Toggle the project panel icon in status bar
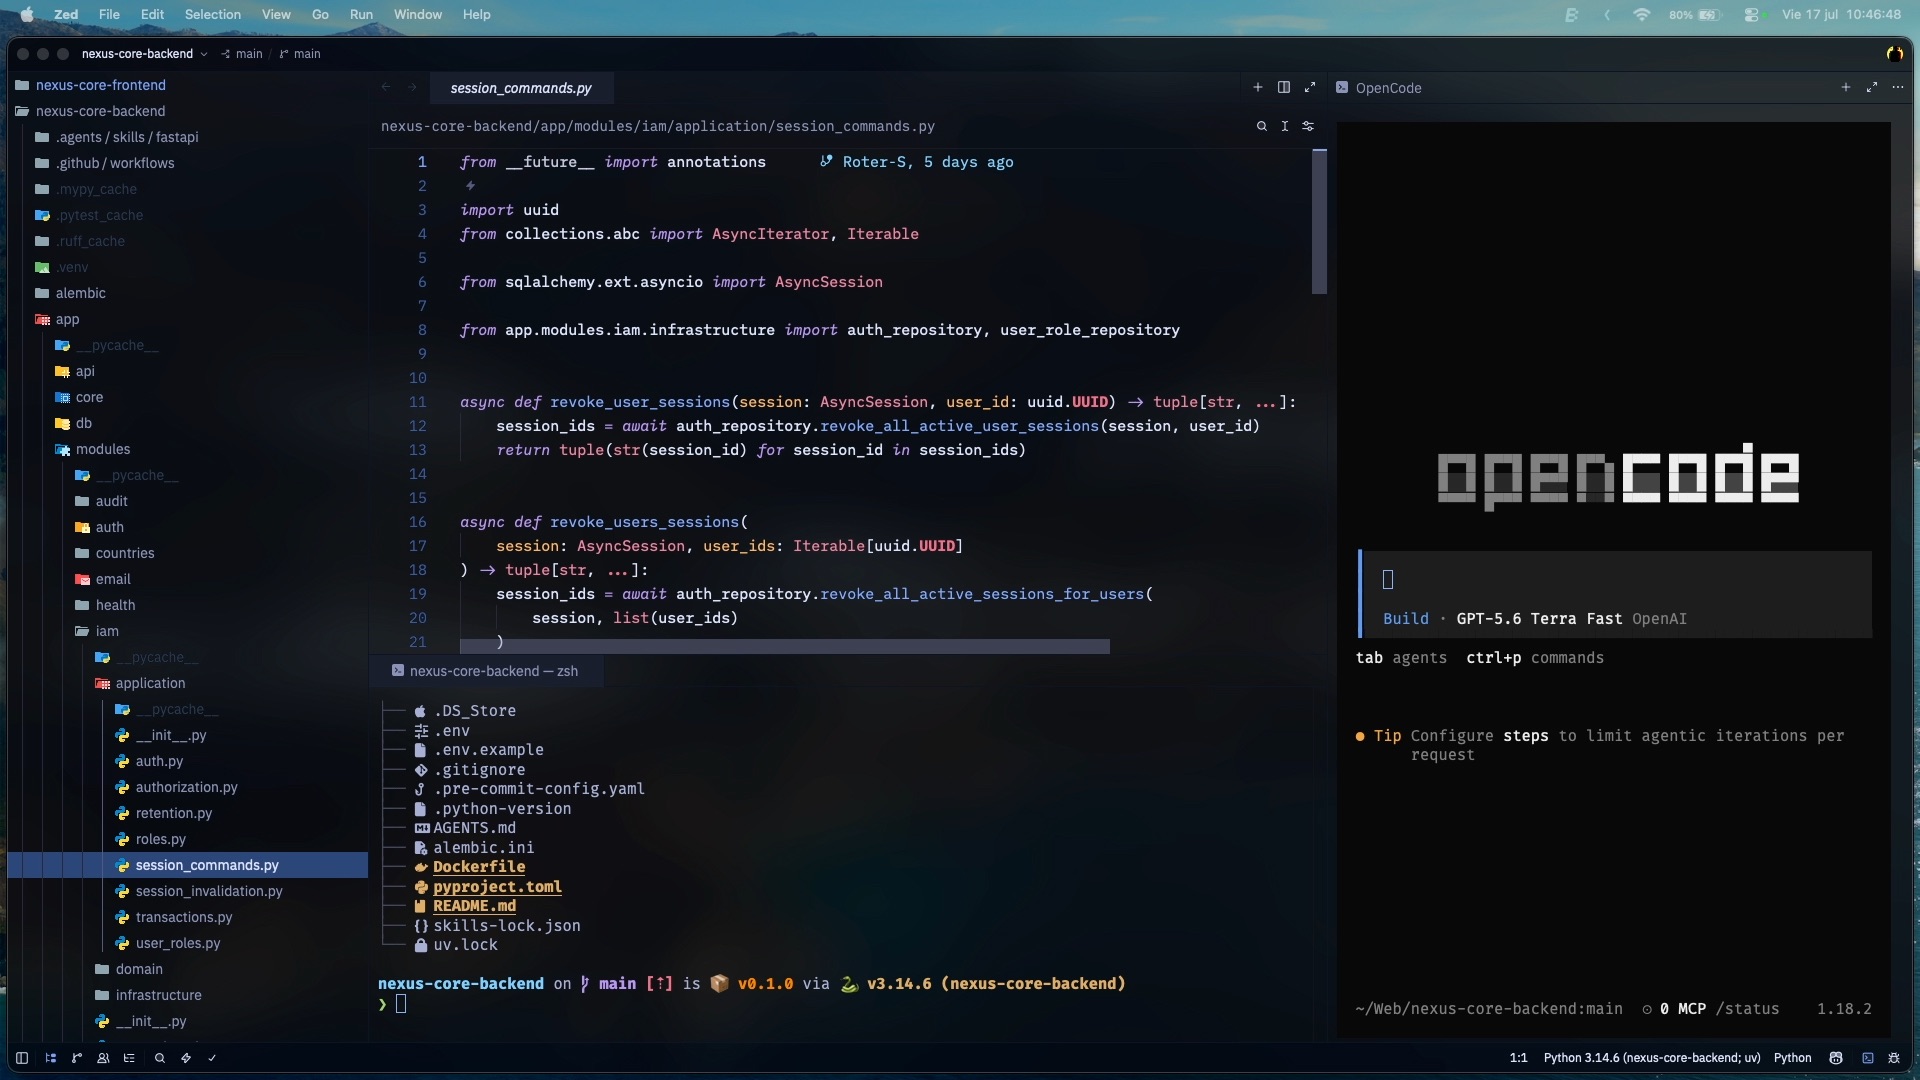1920x1080 pixels. (x=50, y=1058)
